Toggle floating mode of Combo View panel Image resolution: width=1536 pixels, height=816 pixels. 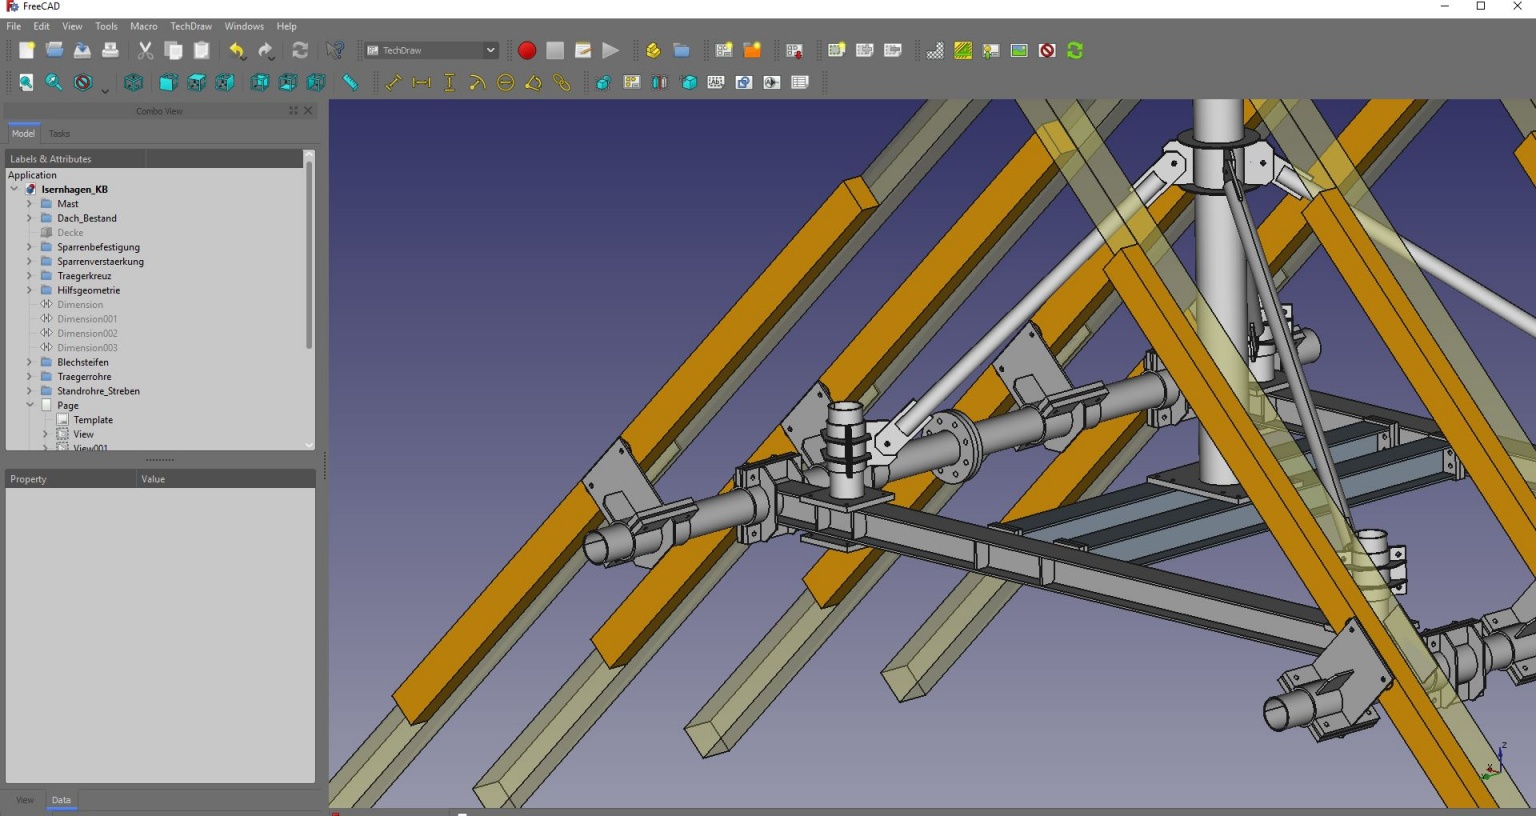pyautogui.click(x=293, y=111)
